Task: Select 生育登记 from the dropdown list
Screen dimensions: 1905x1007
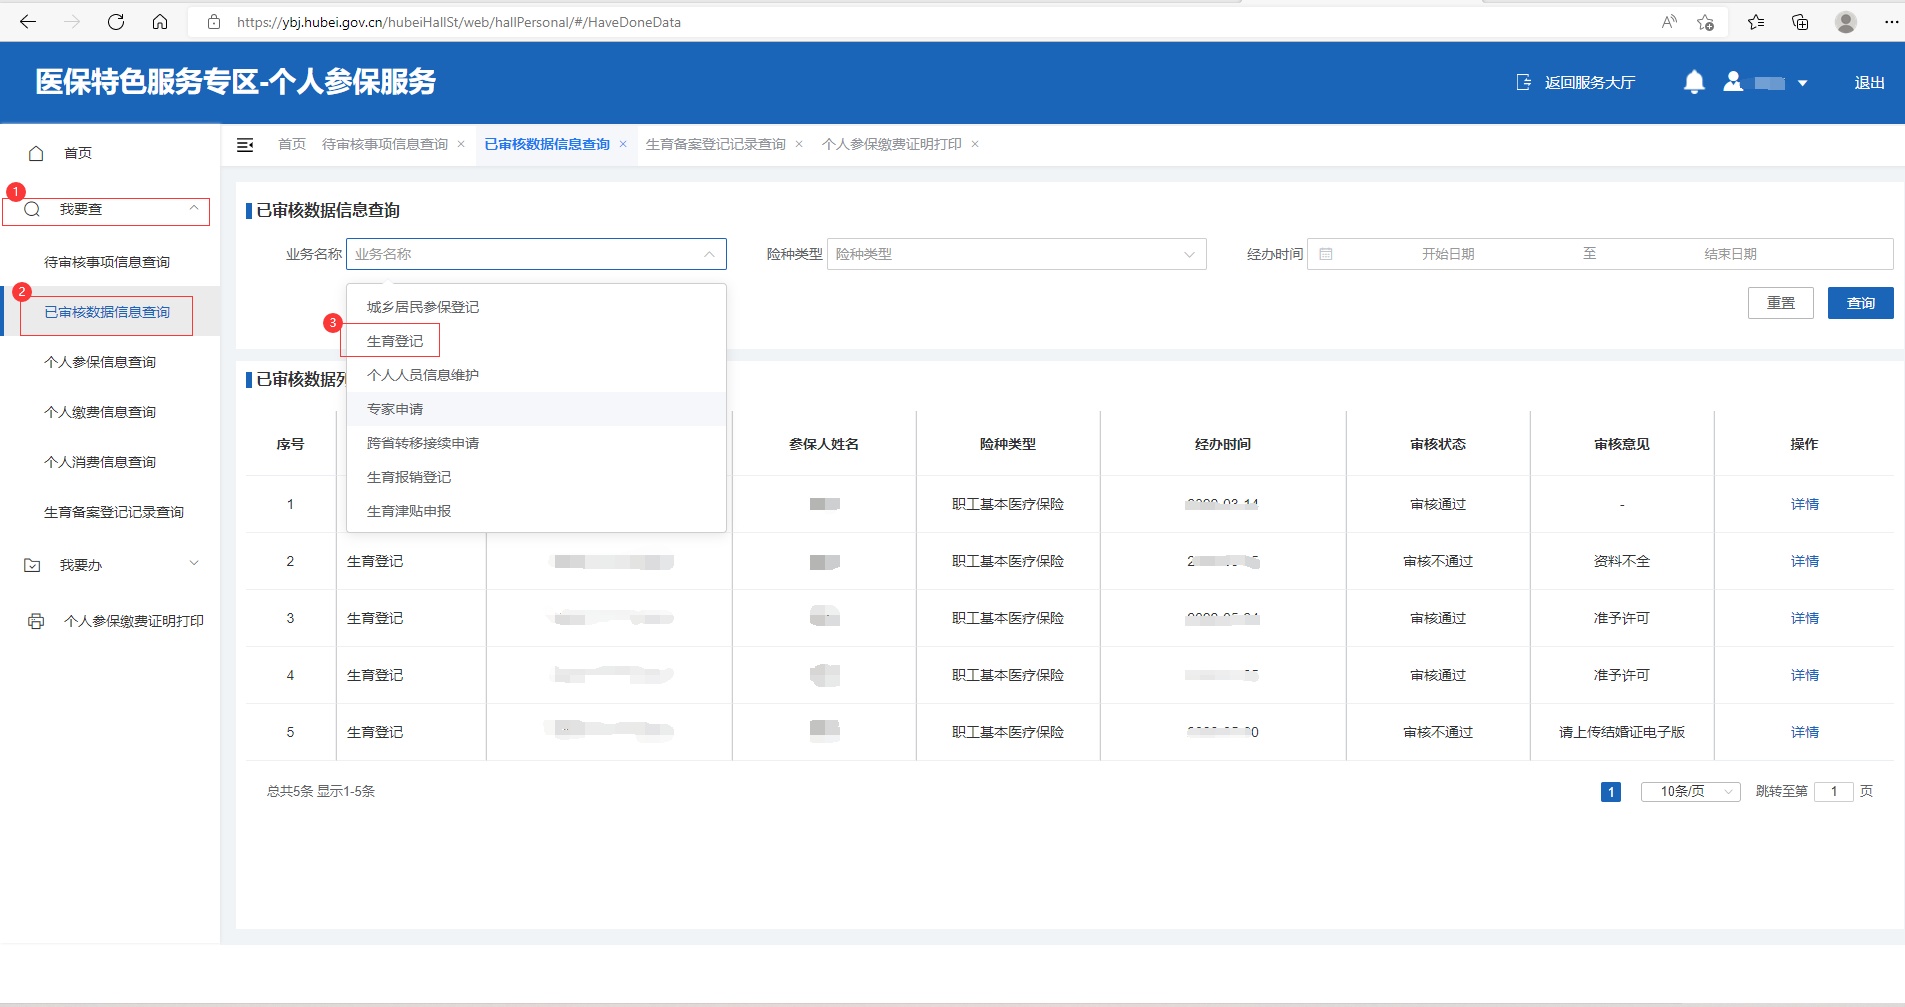Action: click(x=395, y=341)
